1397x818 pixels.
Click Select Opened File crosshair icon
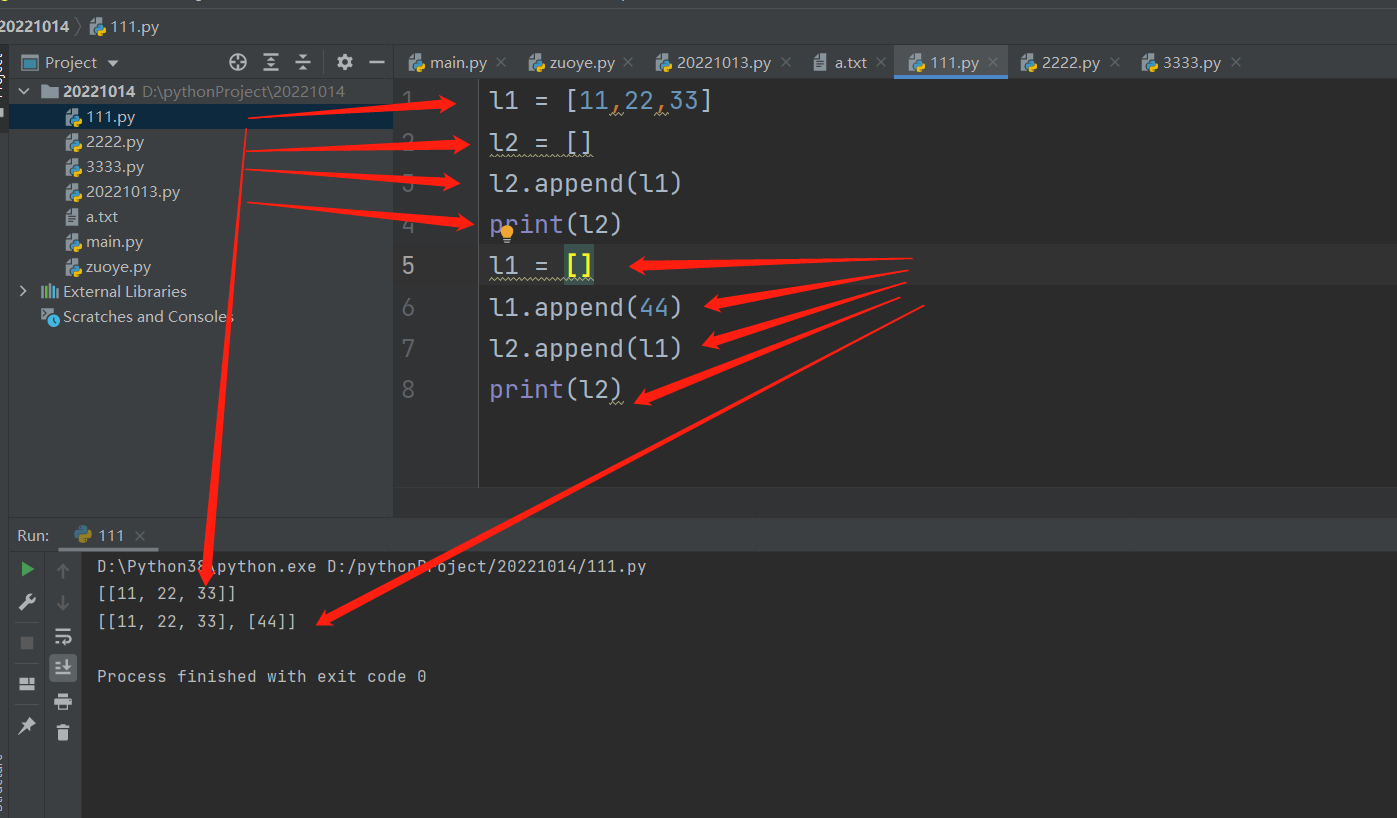click(x=238, y=62)
